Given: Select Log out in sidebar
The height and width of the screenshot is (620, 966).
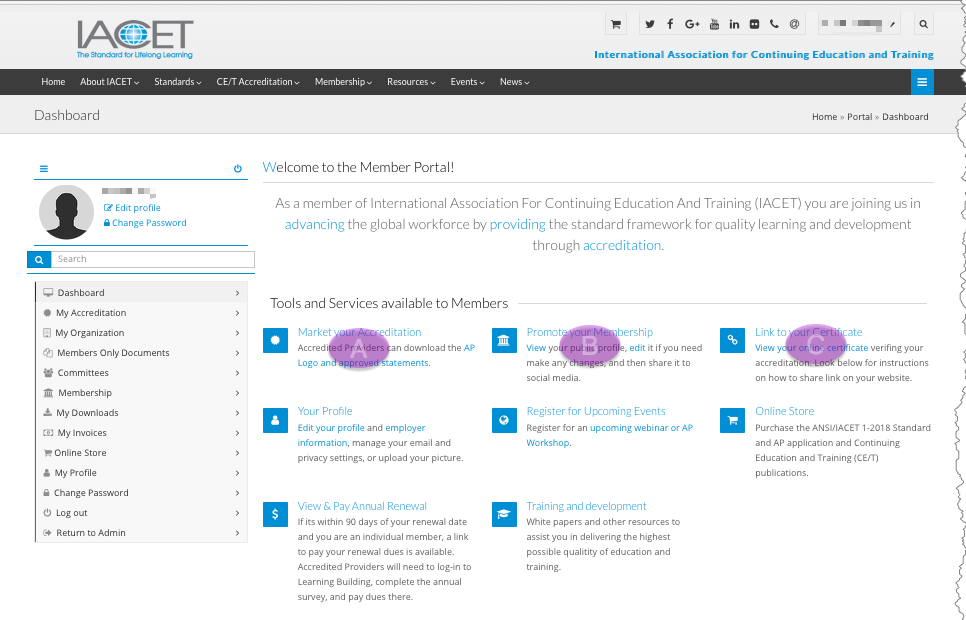Looking at the screenshot, I should [x=142, y=513].
